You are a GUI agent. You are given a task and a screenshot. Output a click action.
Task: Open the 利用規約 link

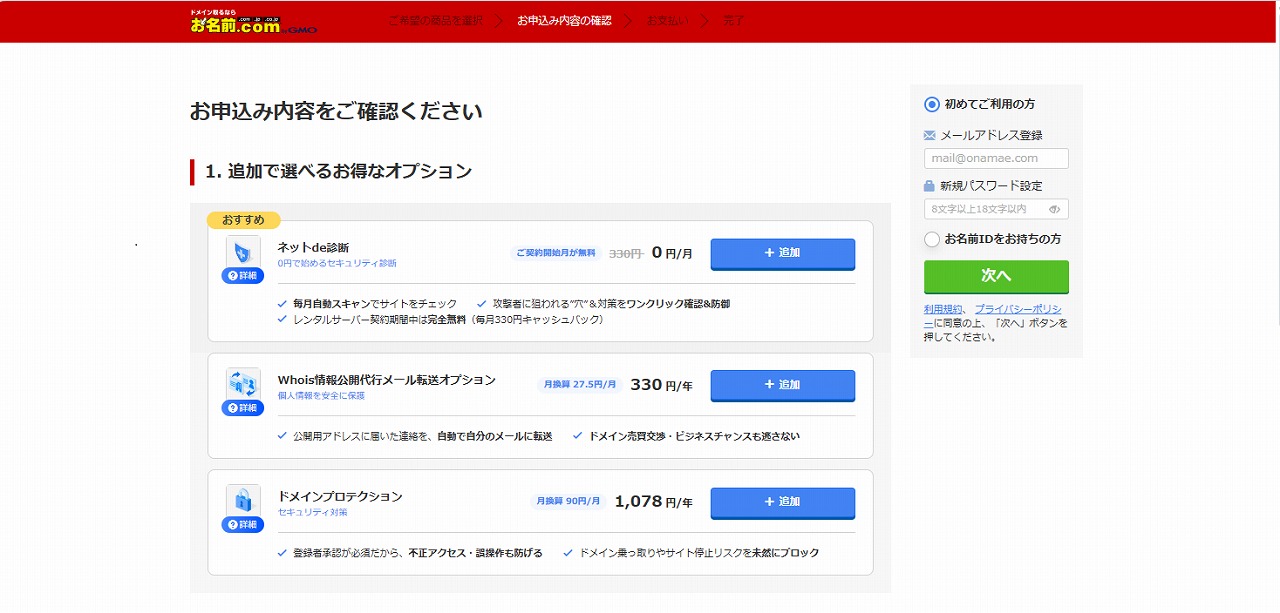[x=943, y=309]
